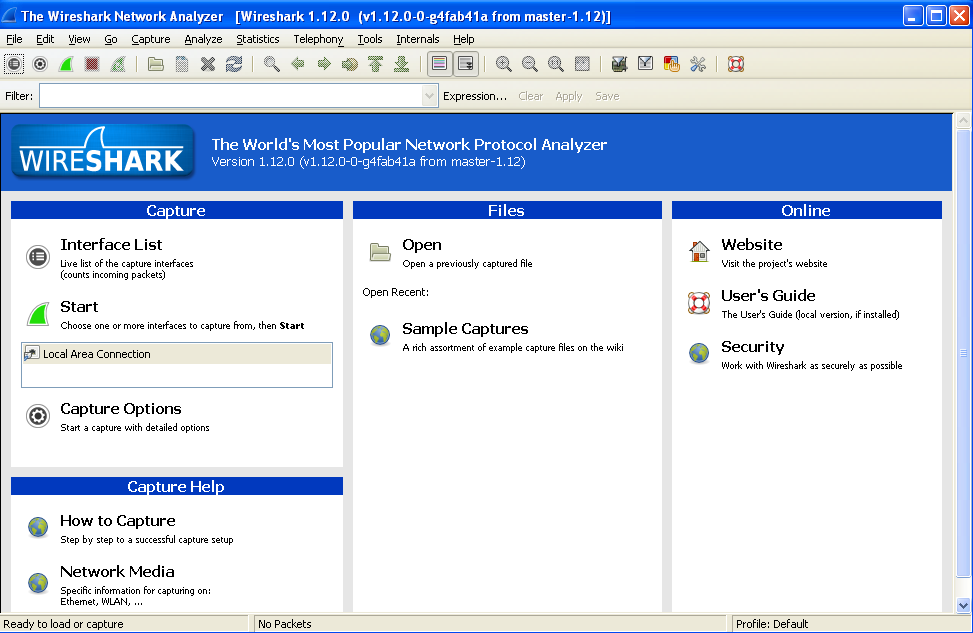Click Profile: Default in status bar
This screenshot has height=633, width=973.
772,624
